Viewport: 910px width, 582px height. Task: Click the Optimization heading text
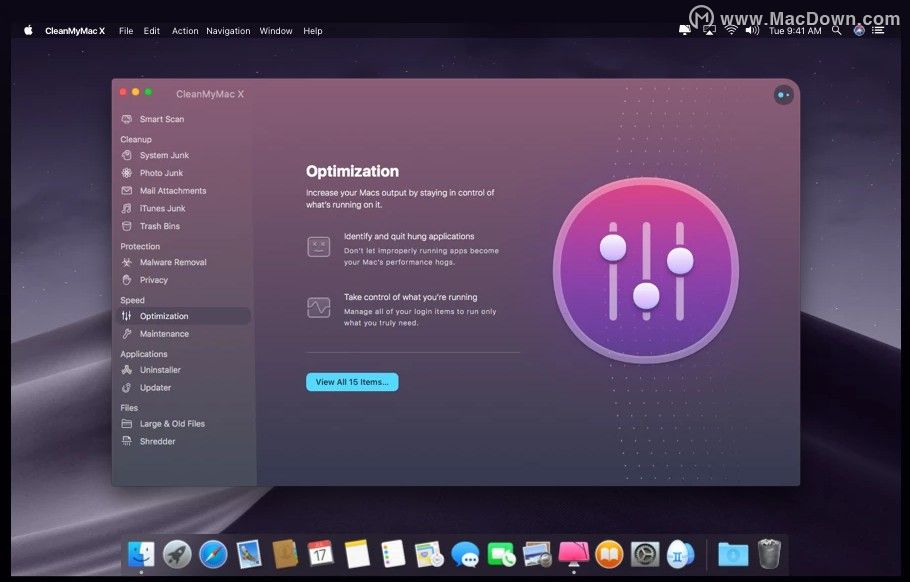click(352, 171)
